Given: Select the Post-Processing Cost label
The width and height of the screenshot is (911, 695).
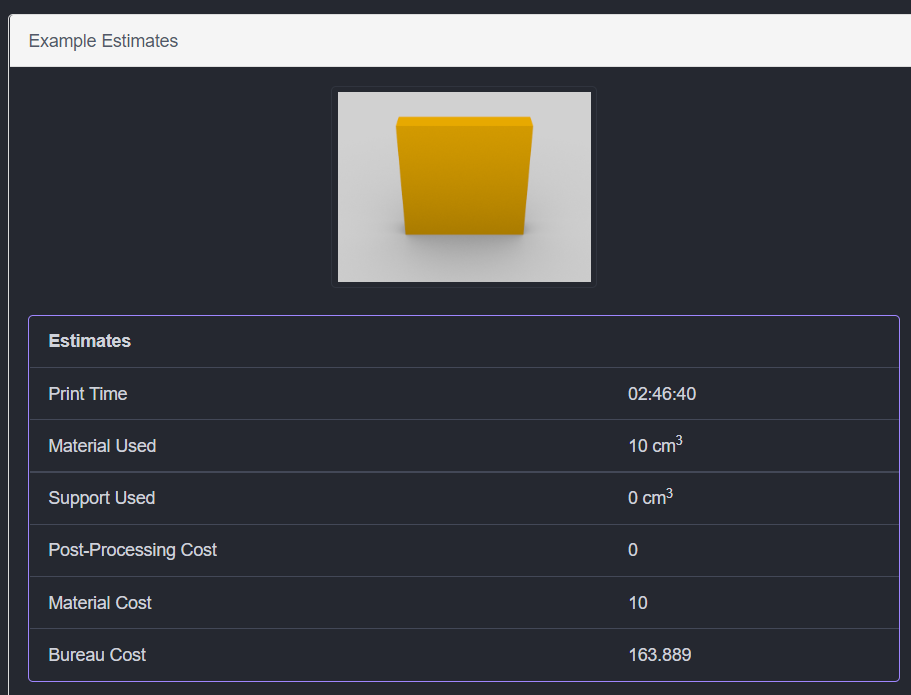Looking at the screenshot, I should tap(132, 550).
